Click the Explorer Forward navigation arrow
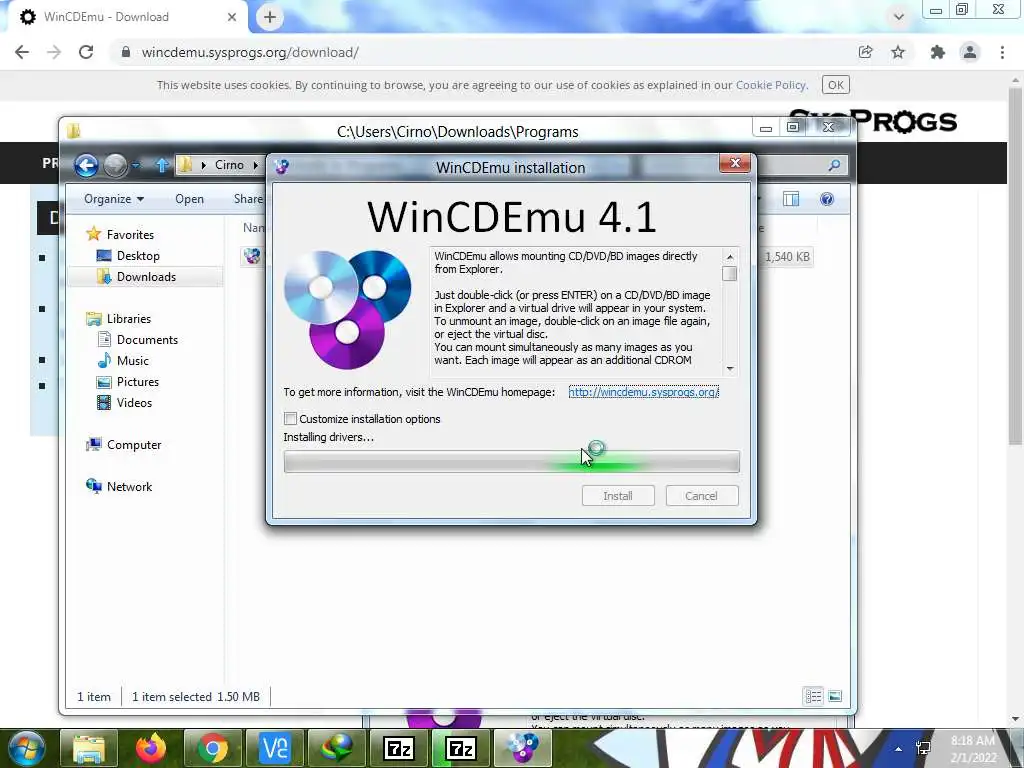The image size is (1024, 768). [x=116, y=165]
